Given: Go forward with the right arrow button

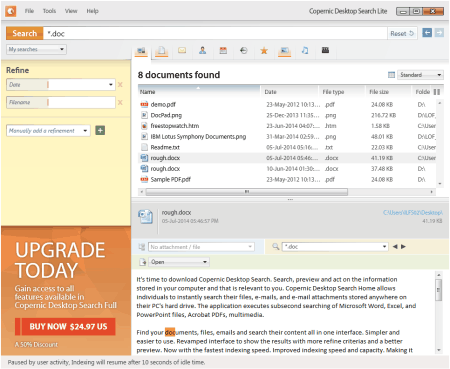Looking at the screenshot, I should tap(439, 33).
